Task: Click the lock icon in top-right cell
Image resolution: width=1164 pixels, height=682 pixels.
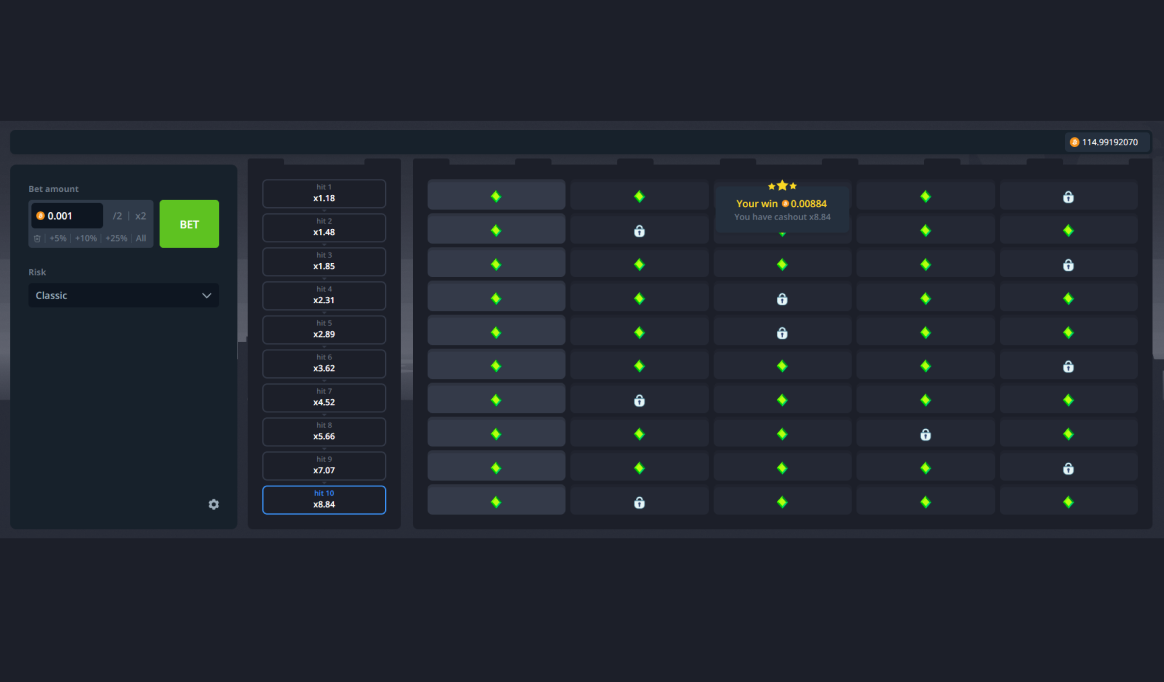Action: click(x=1068, y=197)
